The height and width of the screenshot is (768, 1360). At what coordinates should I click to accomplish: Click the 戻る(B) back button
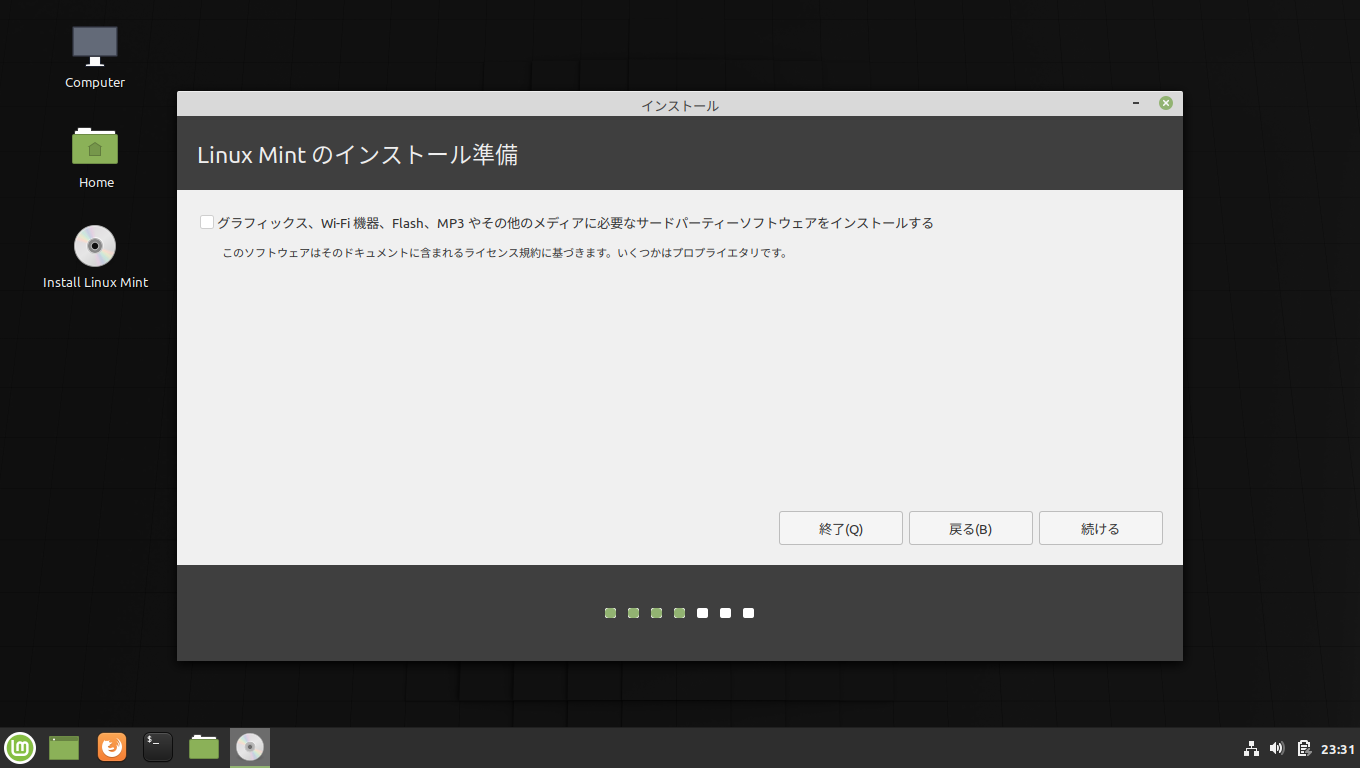point(971,528)
